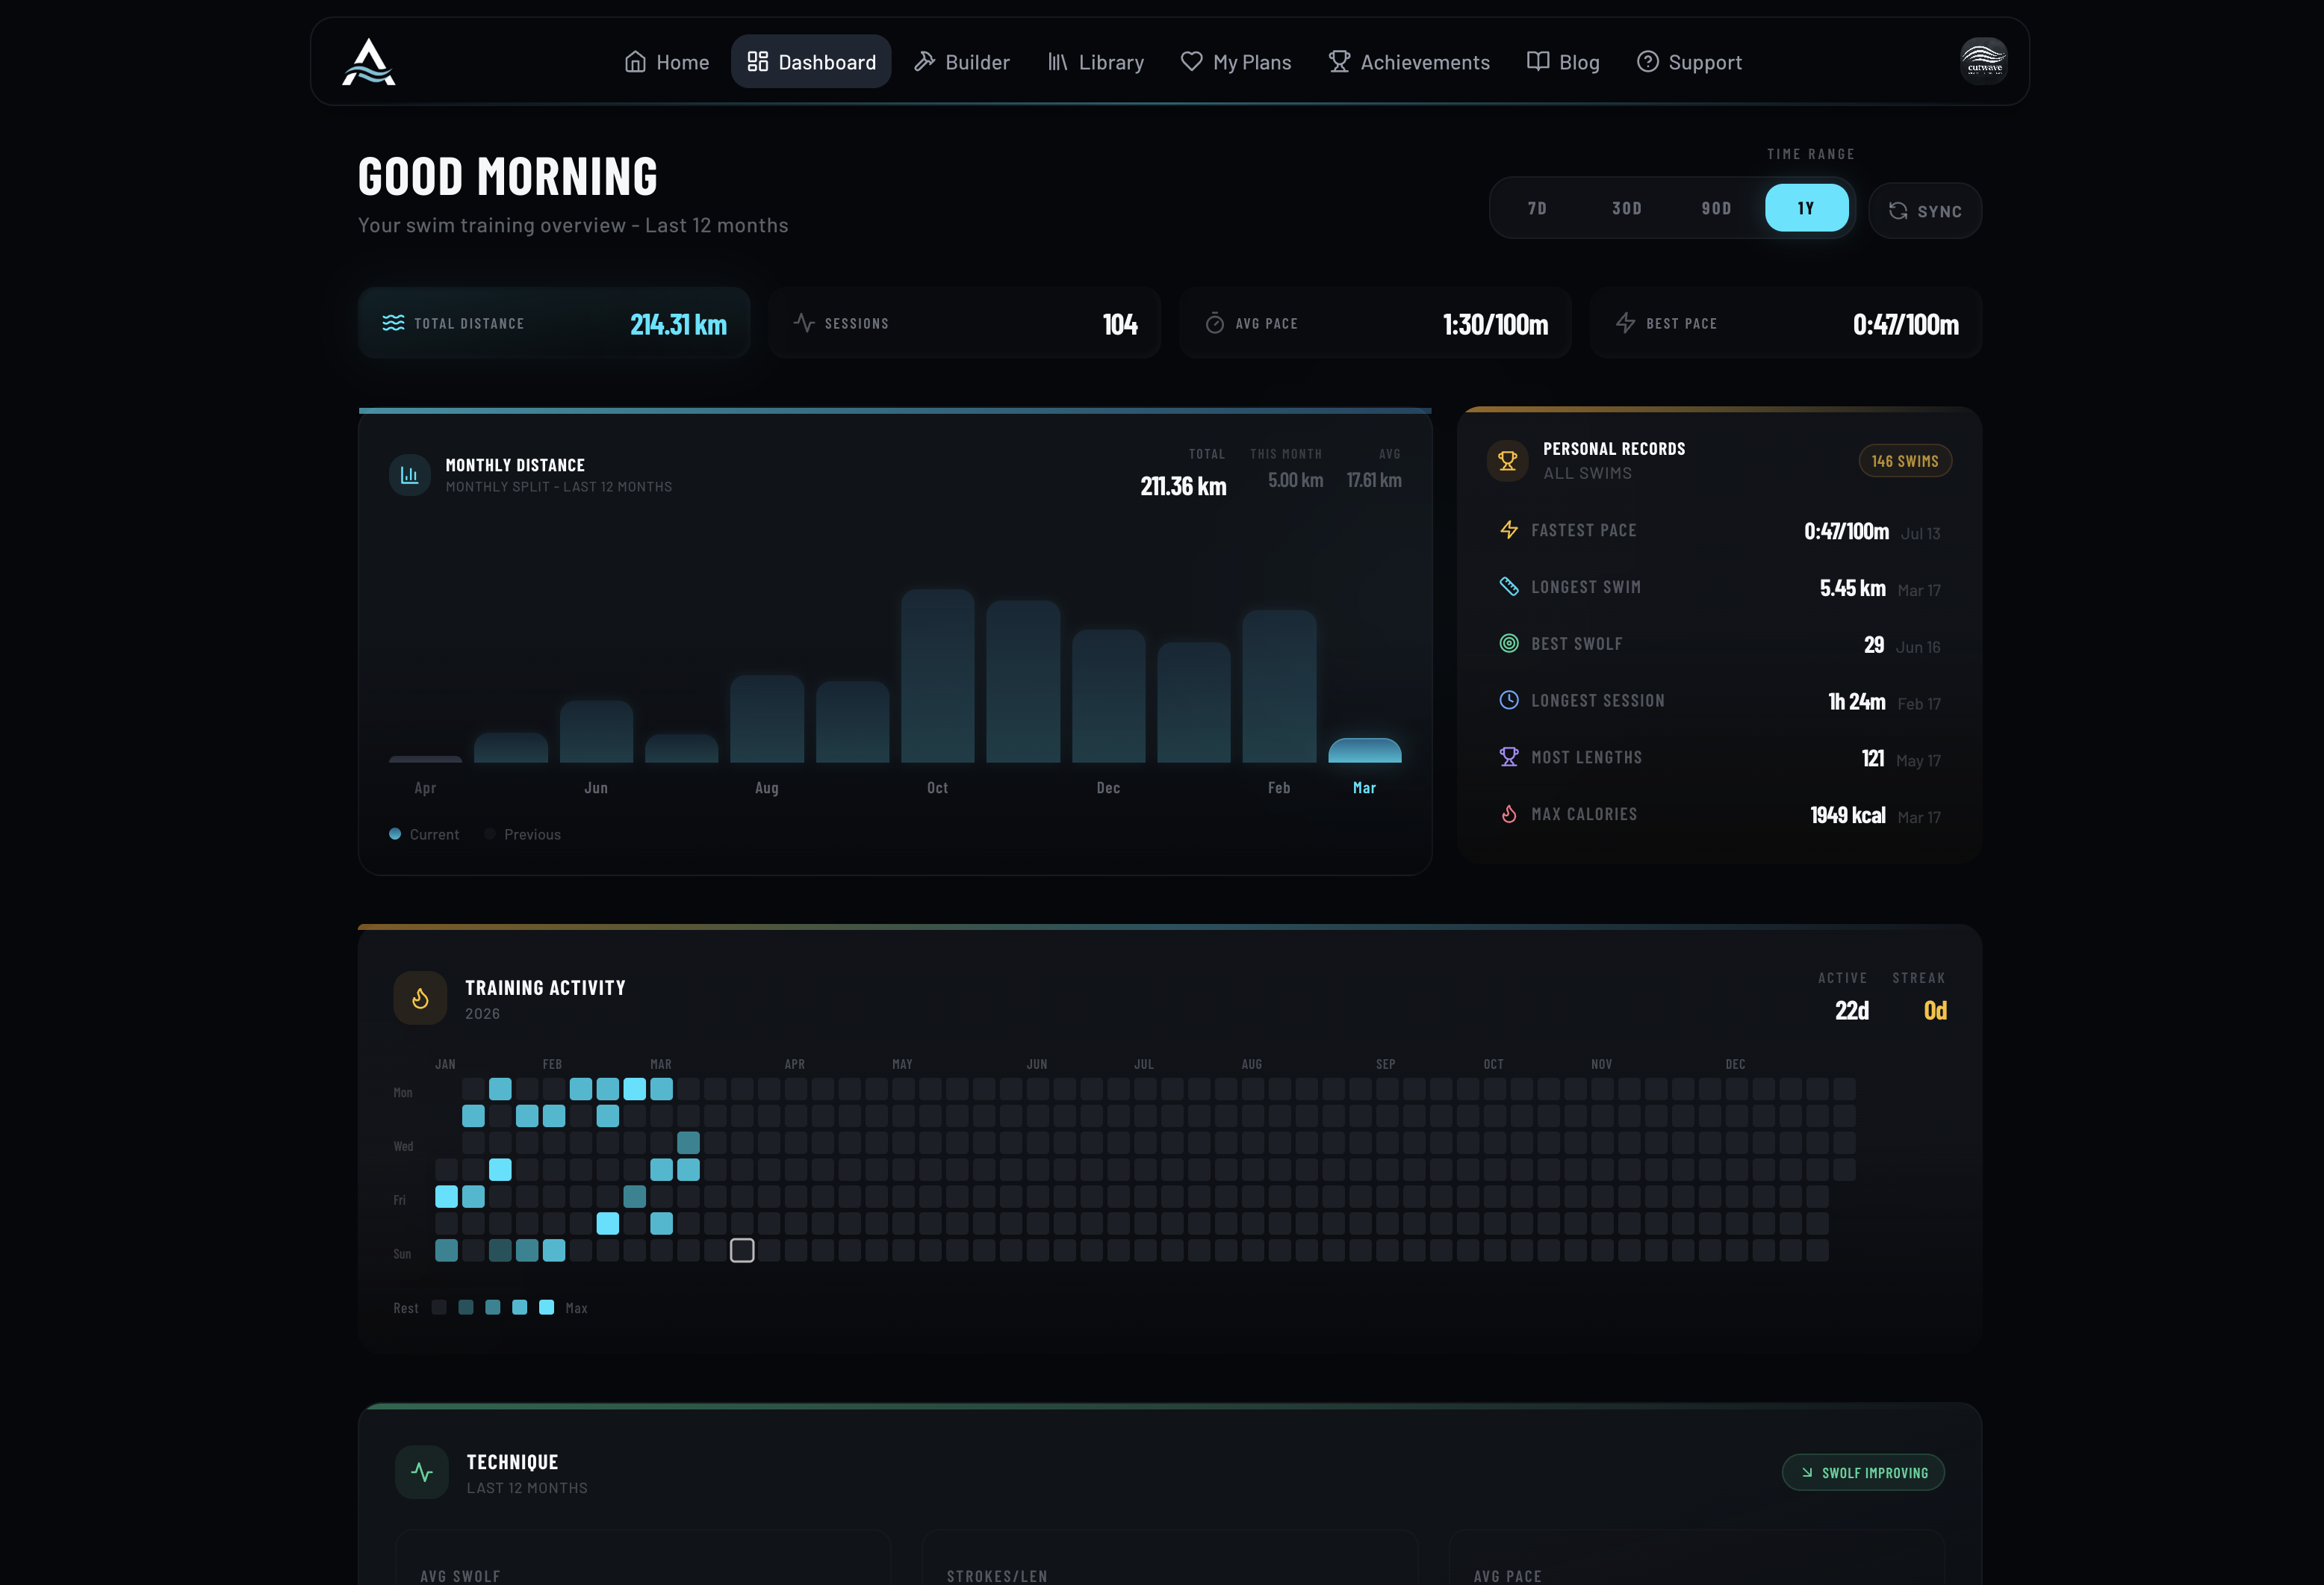
Task: Click the Training Activity flame icon
Action: pyautogui.click(x=420, y=998)
